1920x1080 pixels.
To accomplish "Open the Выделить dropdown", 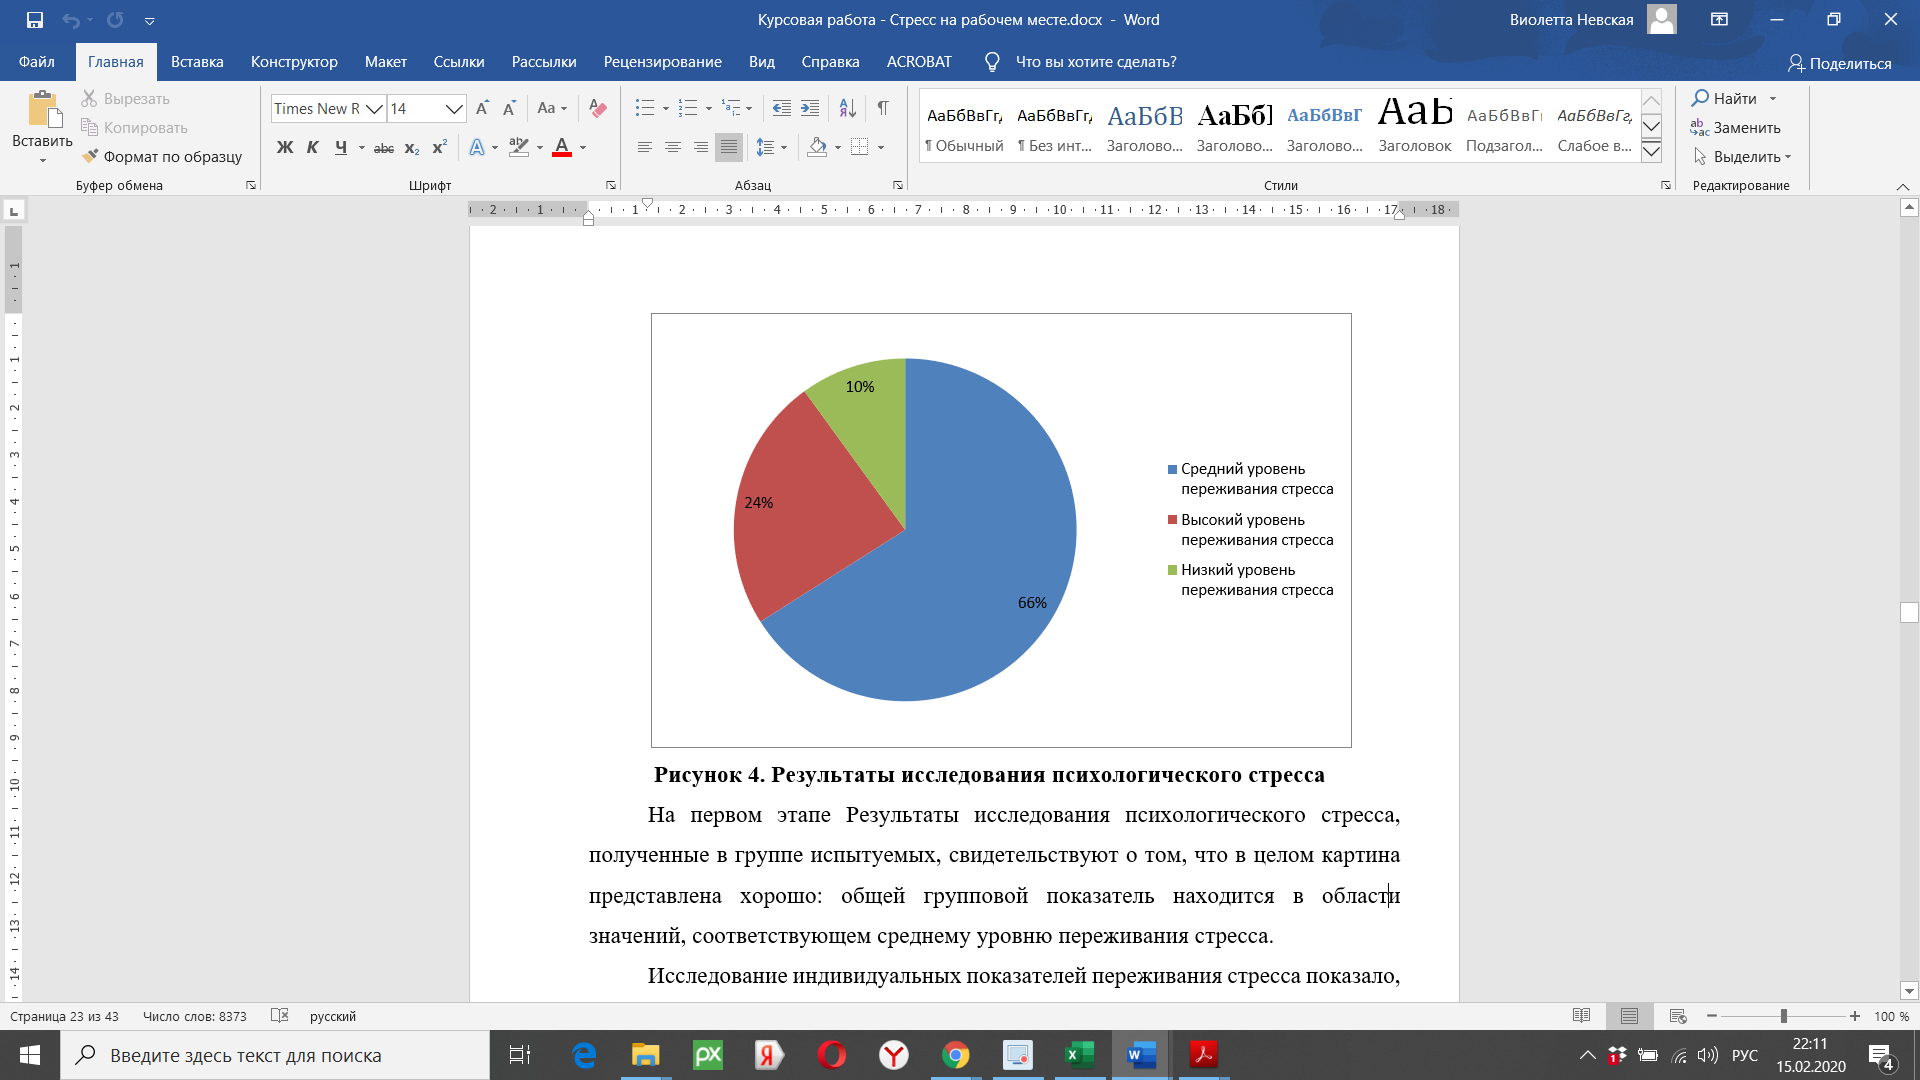I will (x=1742, y=157).
